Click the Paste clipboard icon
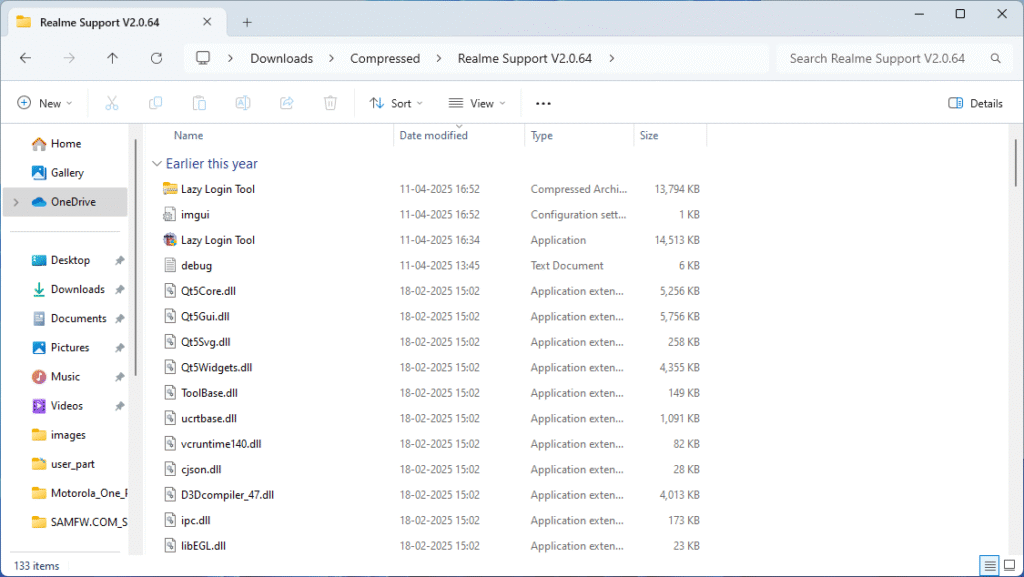Screen dimensions: 1024x577 [199, 103]
